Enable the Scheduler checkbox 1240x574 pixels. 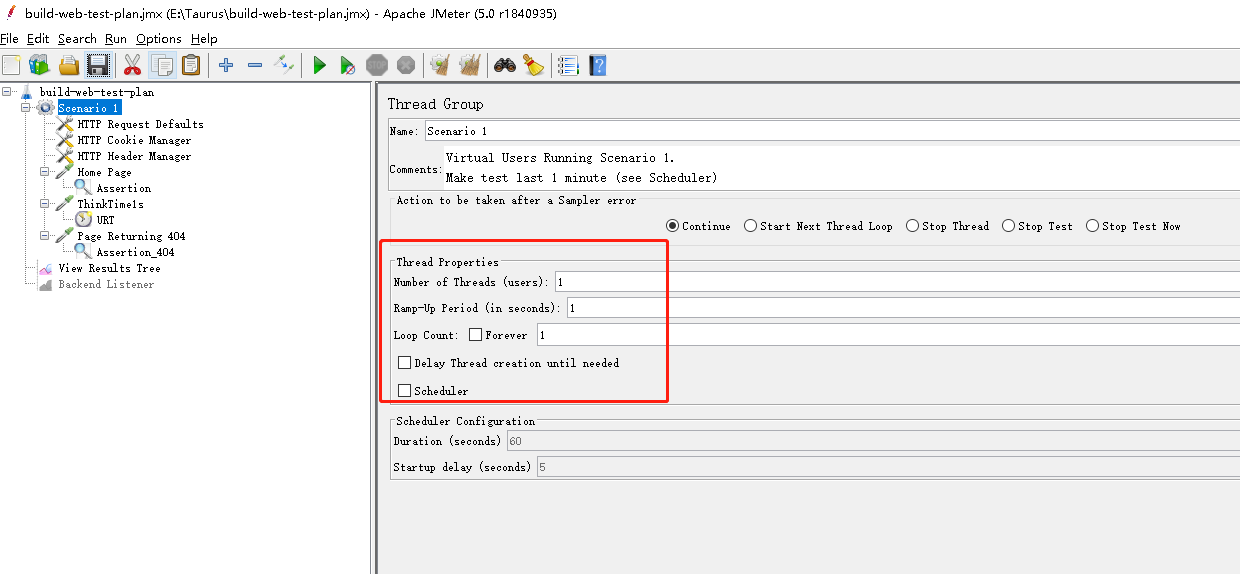404,391
